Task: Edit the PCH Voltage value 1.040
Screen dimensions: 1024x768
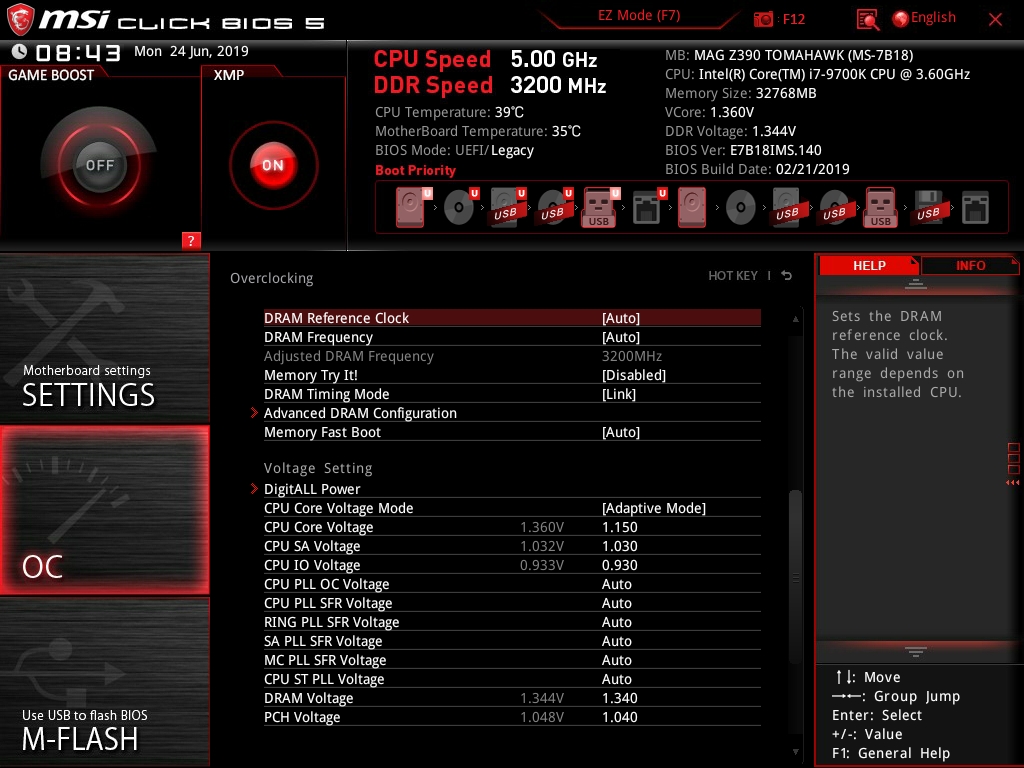Action: [x=619, y=717]
